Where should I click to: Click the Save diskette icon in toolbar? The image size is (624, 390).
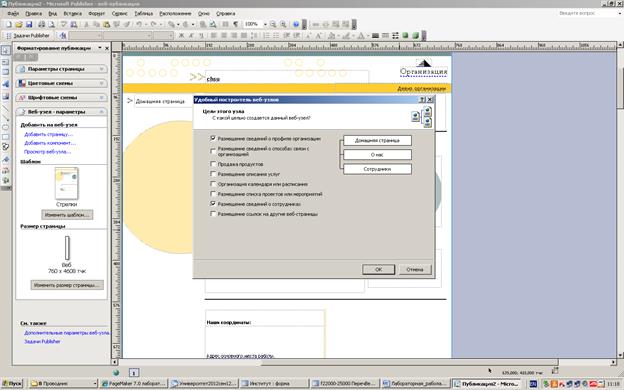click(29, 24)
